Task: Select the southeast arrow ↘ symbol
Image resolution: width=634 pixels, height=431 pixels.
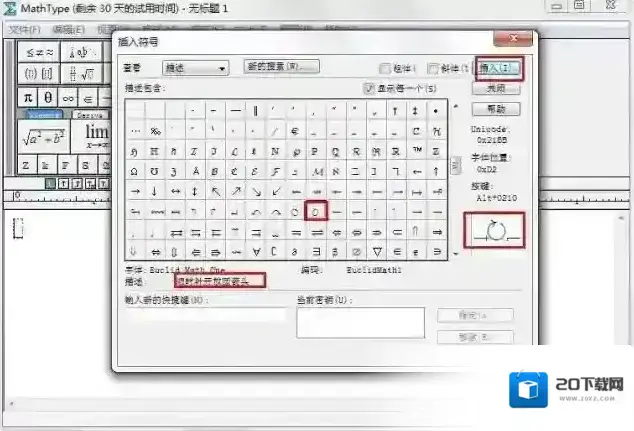Action: (x=256, y=191)
